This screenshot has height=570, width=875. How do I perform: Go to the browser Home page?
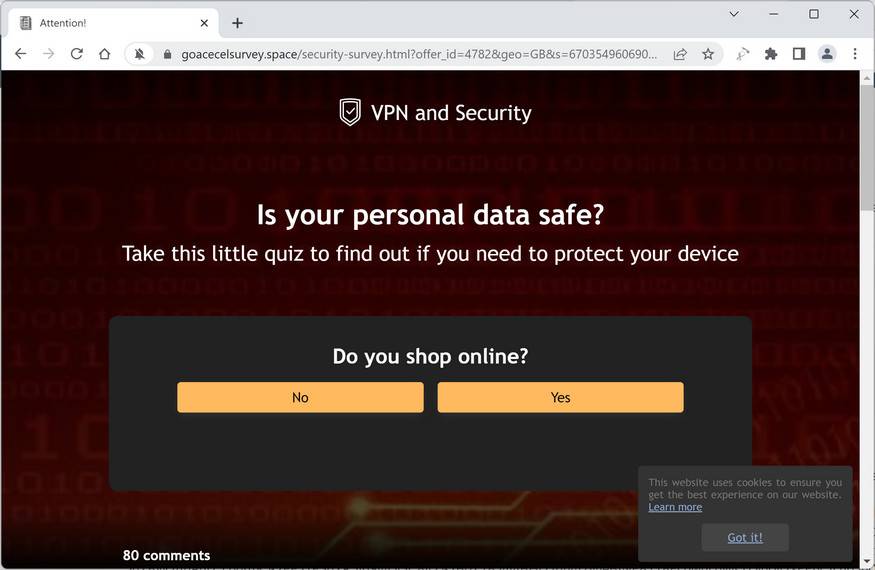(x=104, y=54)
